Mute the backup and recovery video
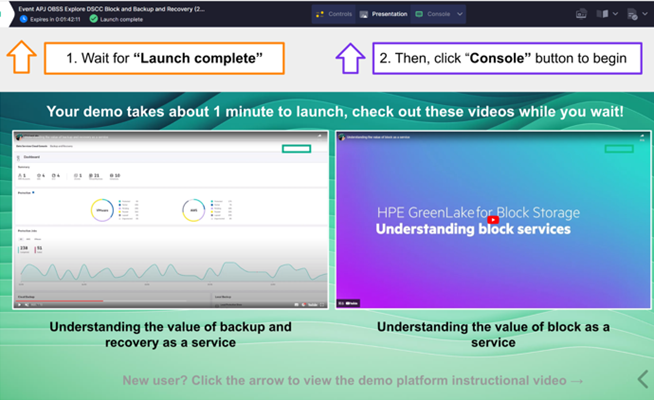Image resolution: width=654 pixels, height=400 pixels. (27, 305)
